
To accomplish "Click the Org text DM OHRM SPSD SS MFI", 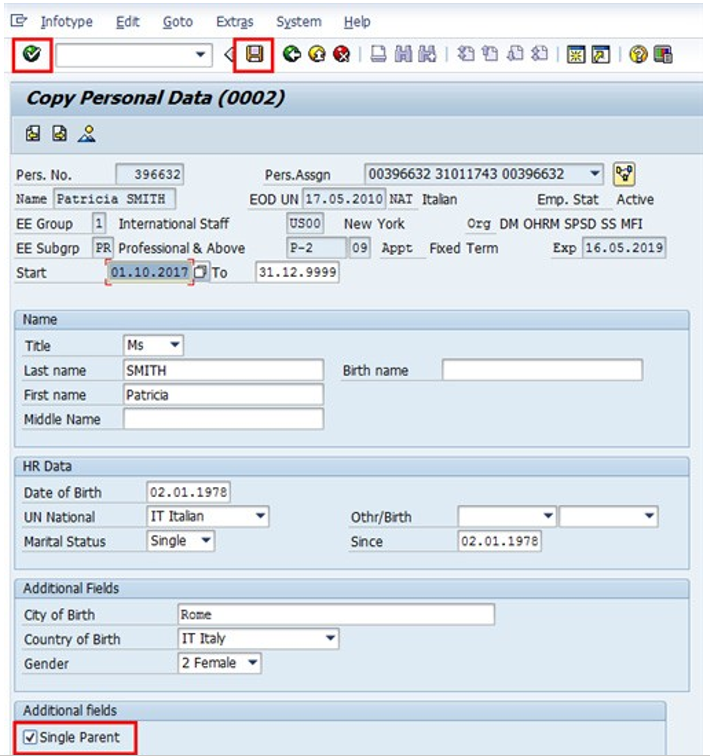I will (571, 224).
